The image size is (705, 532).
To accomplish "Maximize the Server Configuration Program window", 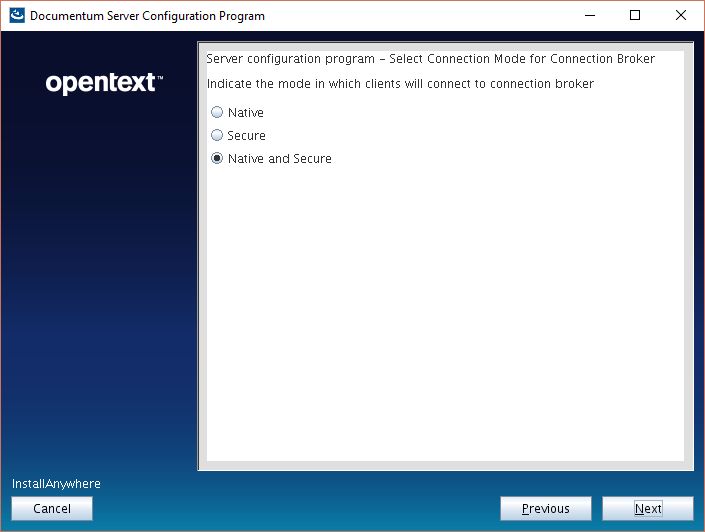I will click(x=635, y=16).
